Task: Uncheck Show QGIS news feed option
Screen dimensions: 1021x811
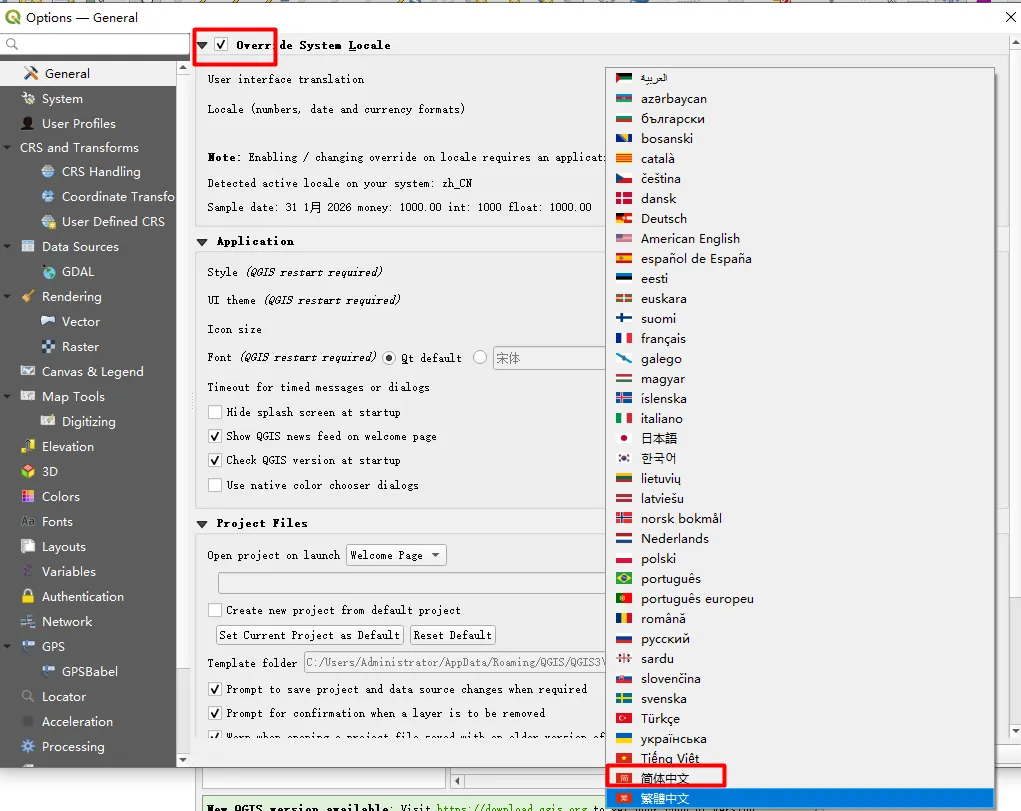Action: (x=215, y=436)
